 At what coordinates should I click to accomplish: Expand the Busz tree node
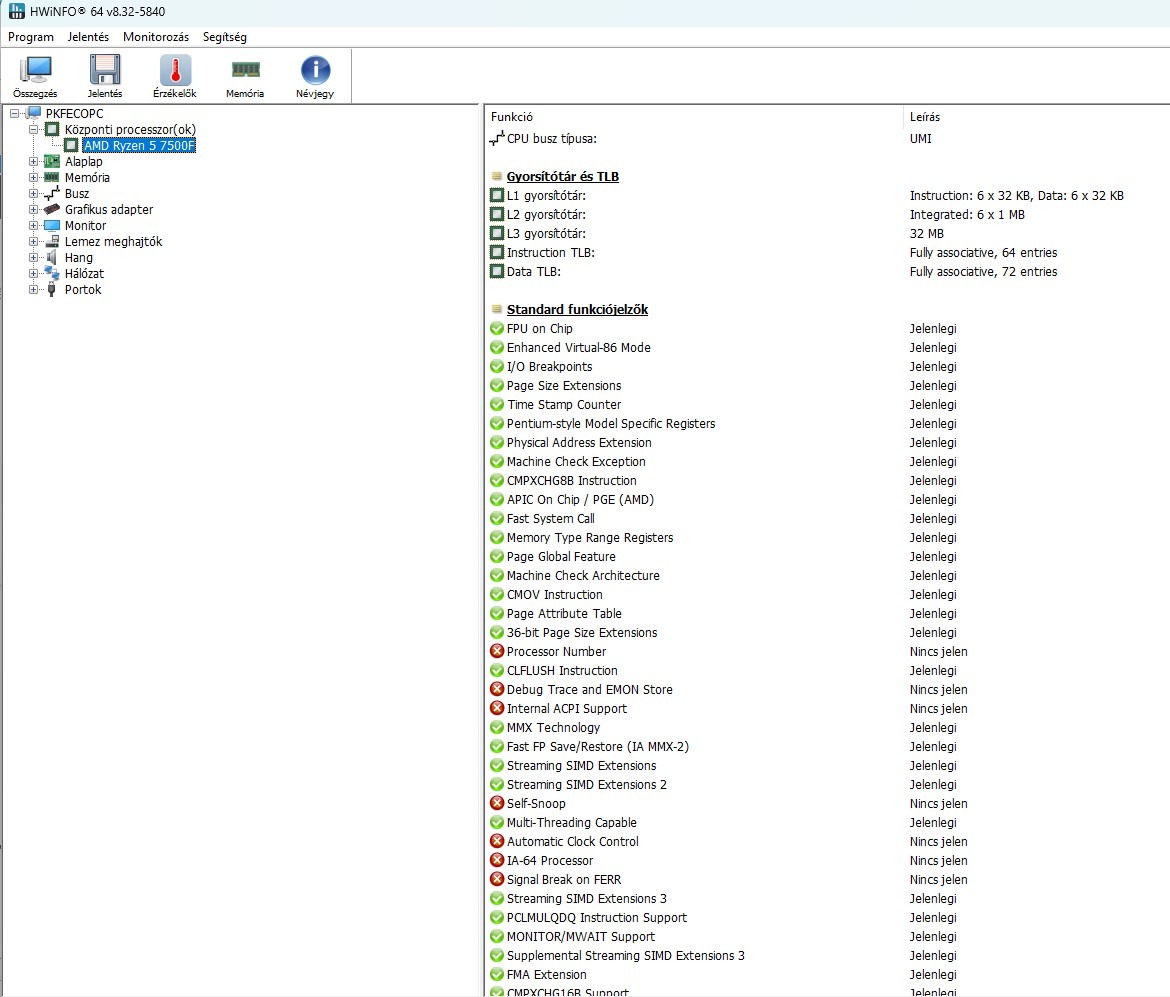[33, 194]
